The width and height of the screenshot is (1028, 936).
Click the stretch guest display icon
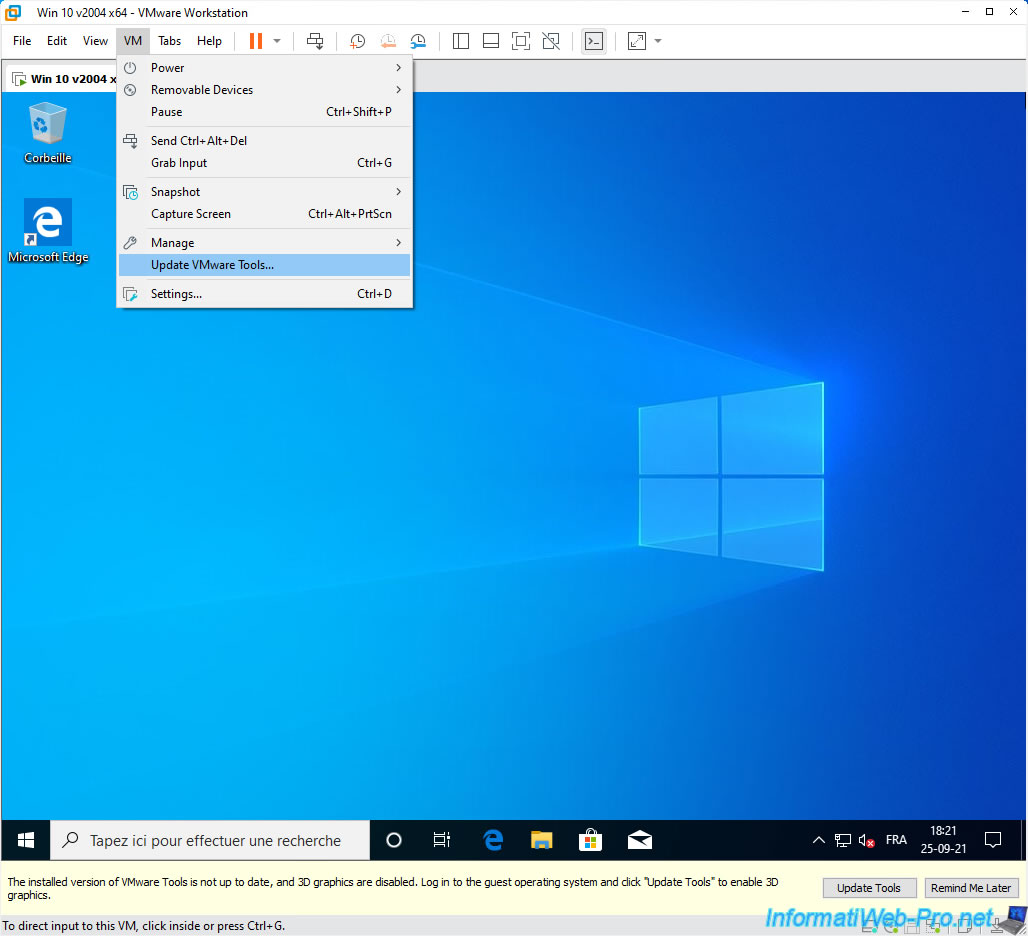pos(637,41)
